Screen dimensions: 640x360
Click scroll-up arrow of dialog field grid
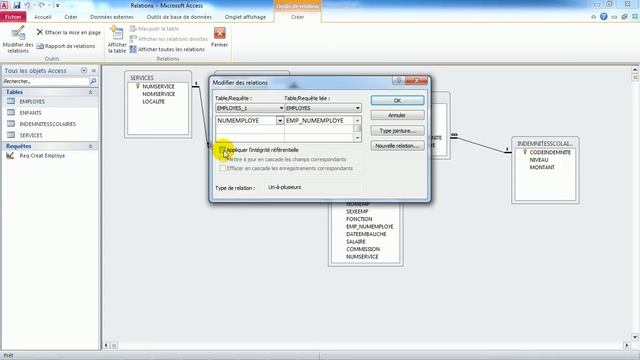pyautogui.click(x=358, y=120)
